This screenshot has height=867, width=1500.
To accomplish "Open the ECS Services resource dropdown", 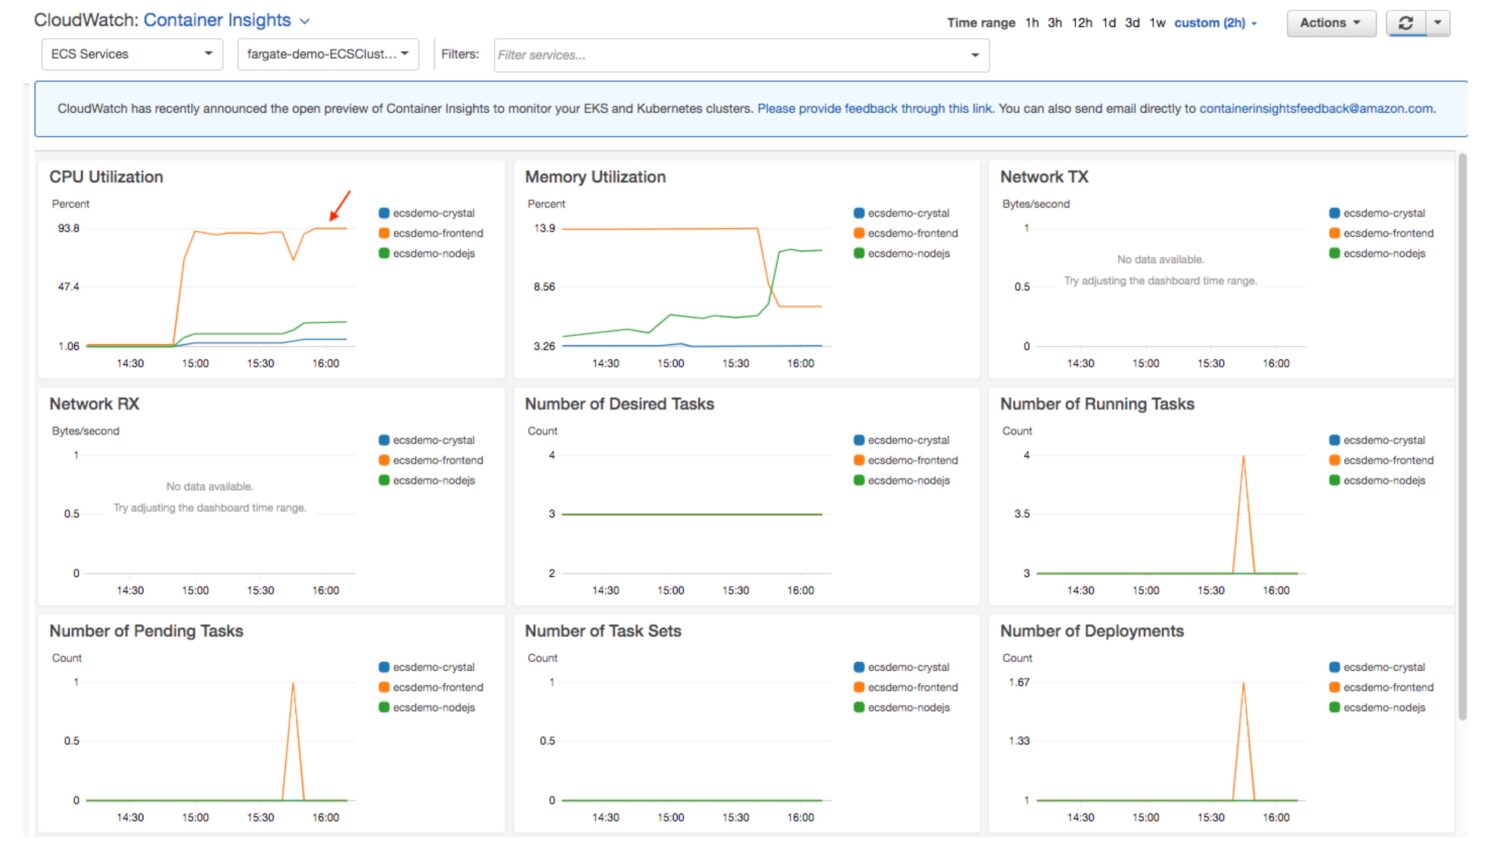I will pyautogui.click(x=132, y=54).
